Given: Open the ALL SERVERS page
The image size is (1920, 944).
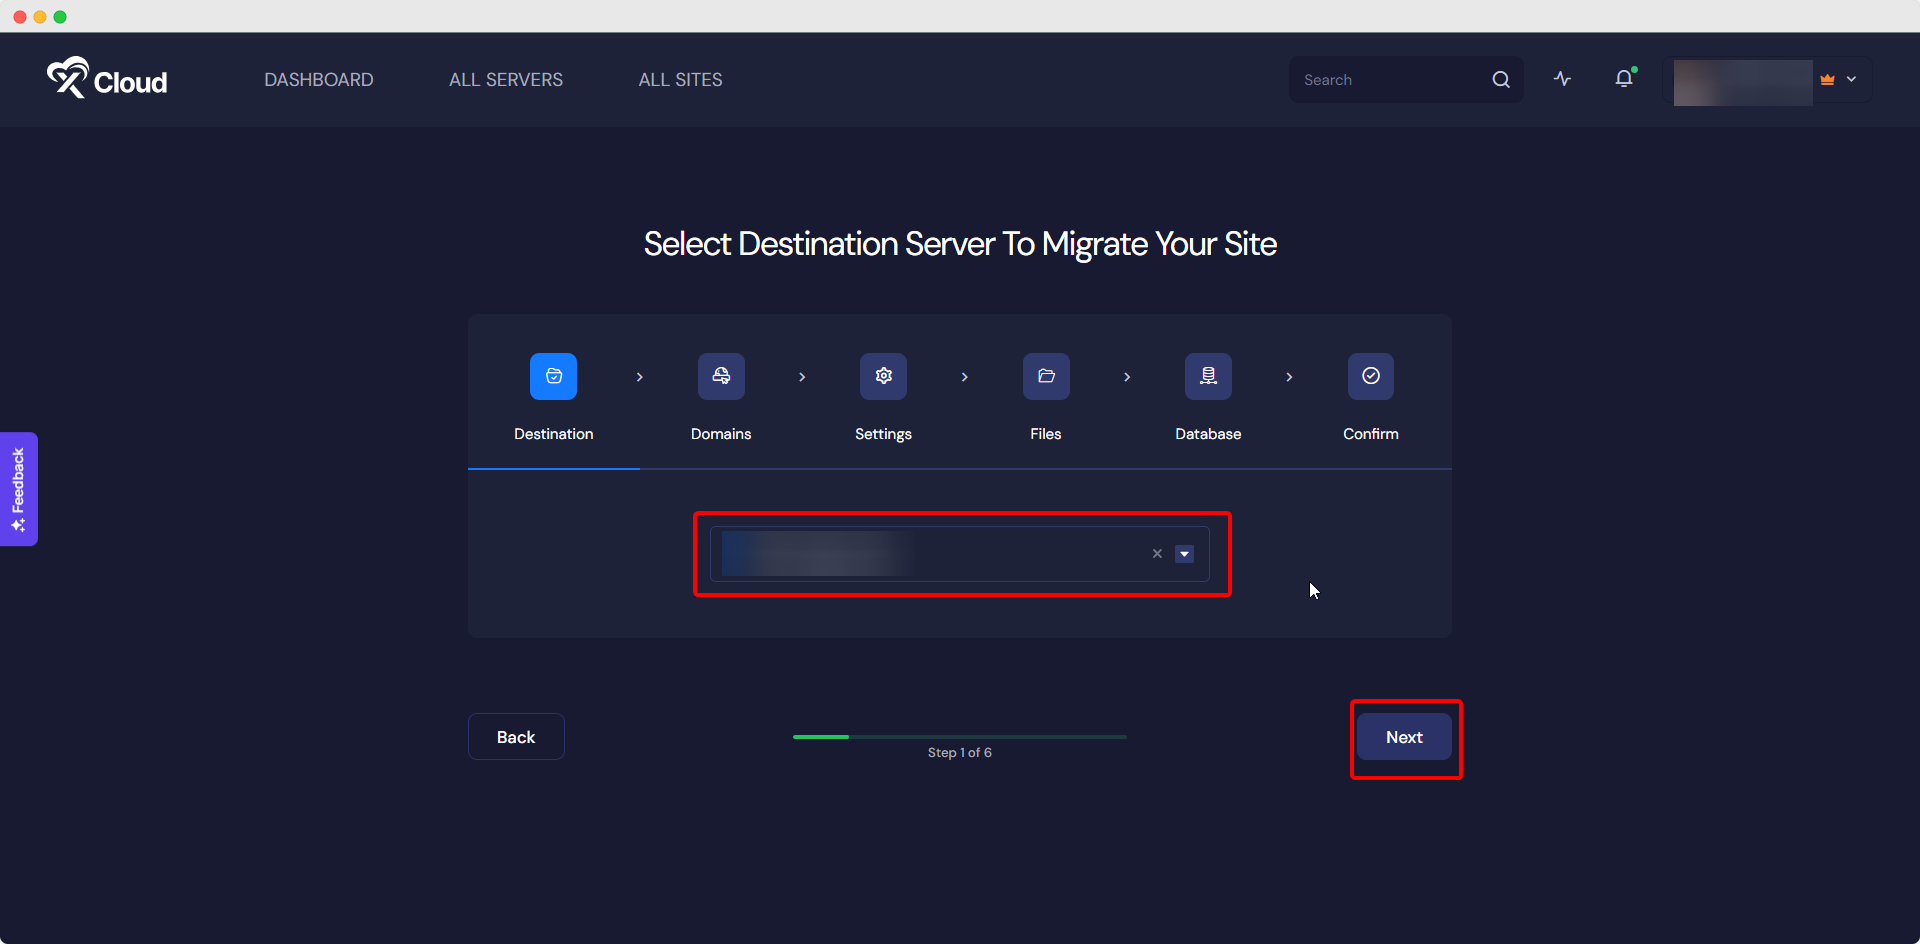Looking at the screenshot, I should coord(505,79).
